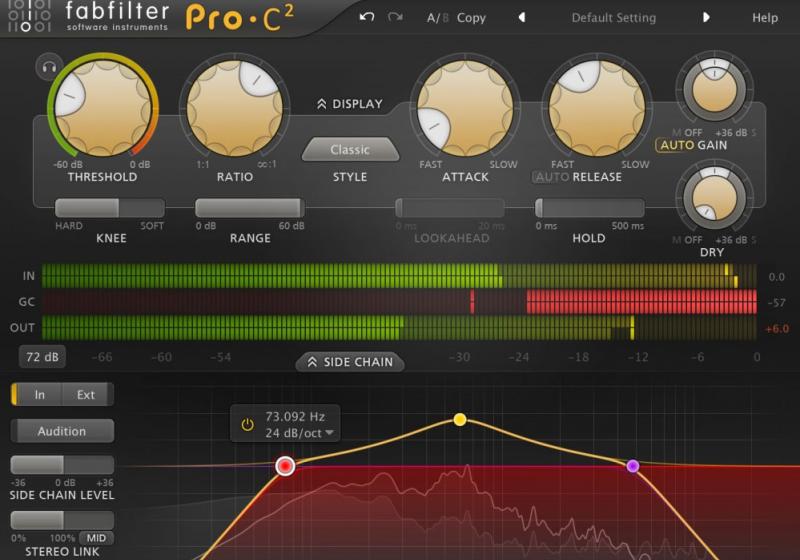The image size is (800, 560).
Task: Collapse the Display section
Action: (349, 104)
